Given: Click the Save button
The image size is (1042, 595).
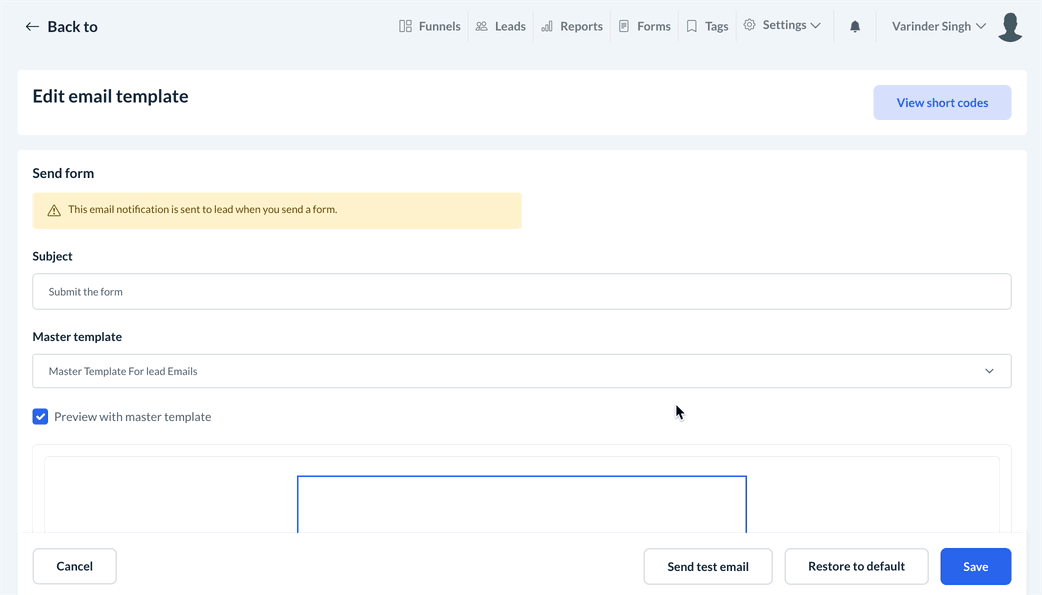Looking at the screenshot, I should point(975,566).
